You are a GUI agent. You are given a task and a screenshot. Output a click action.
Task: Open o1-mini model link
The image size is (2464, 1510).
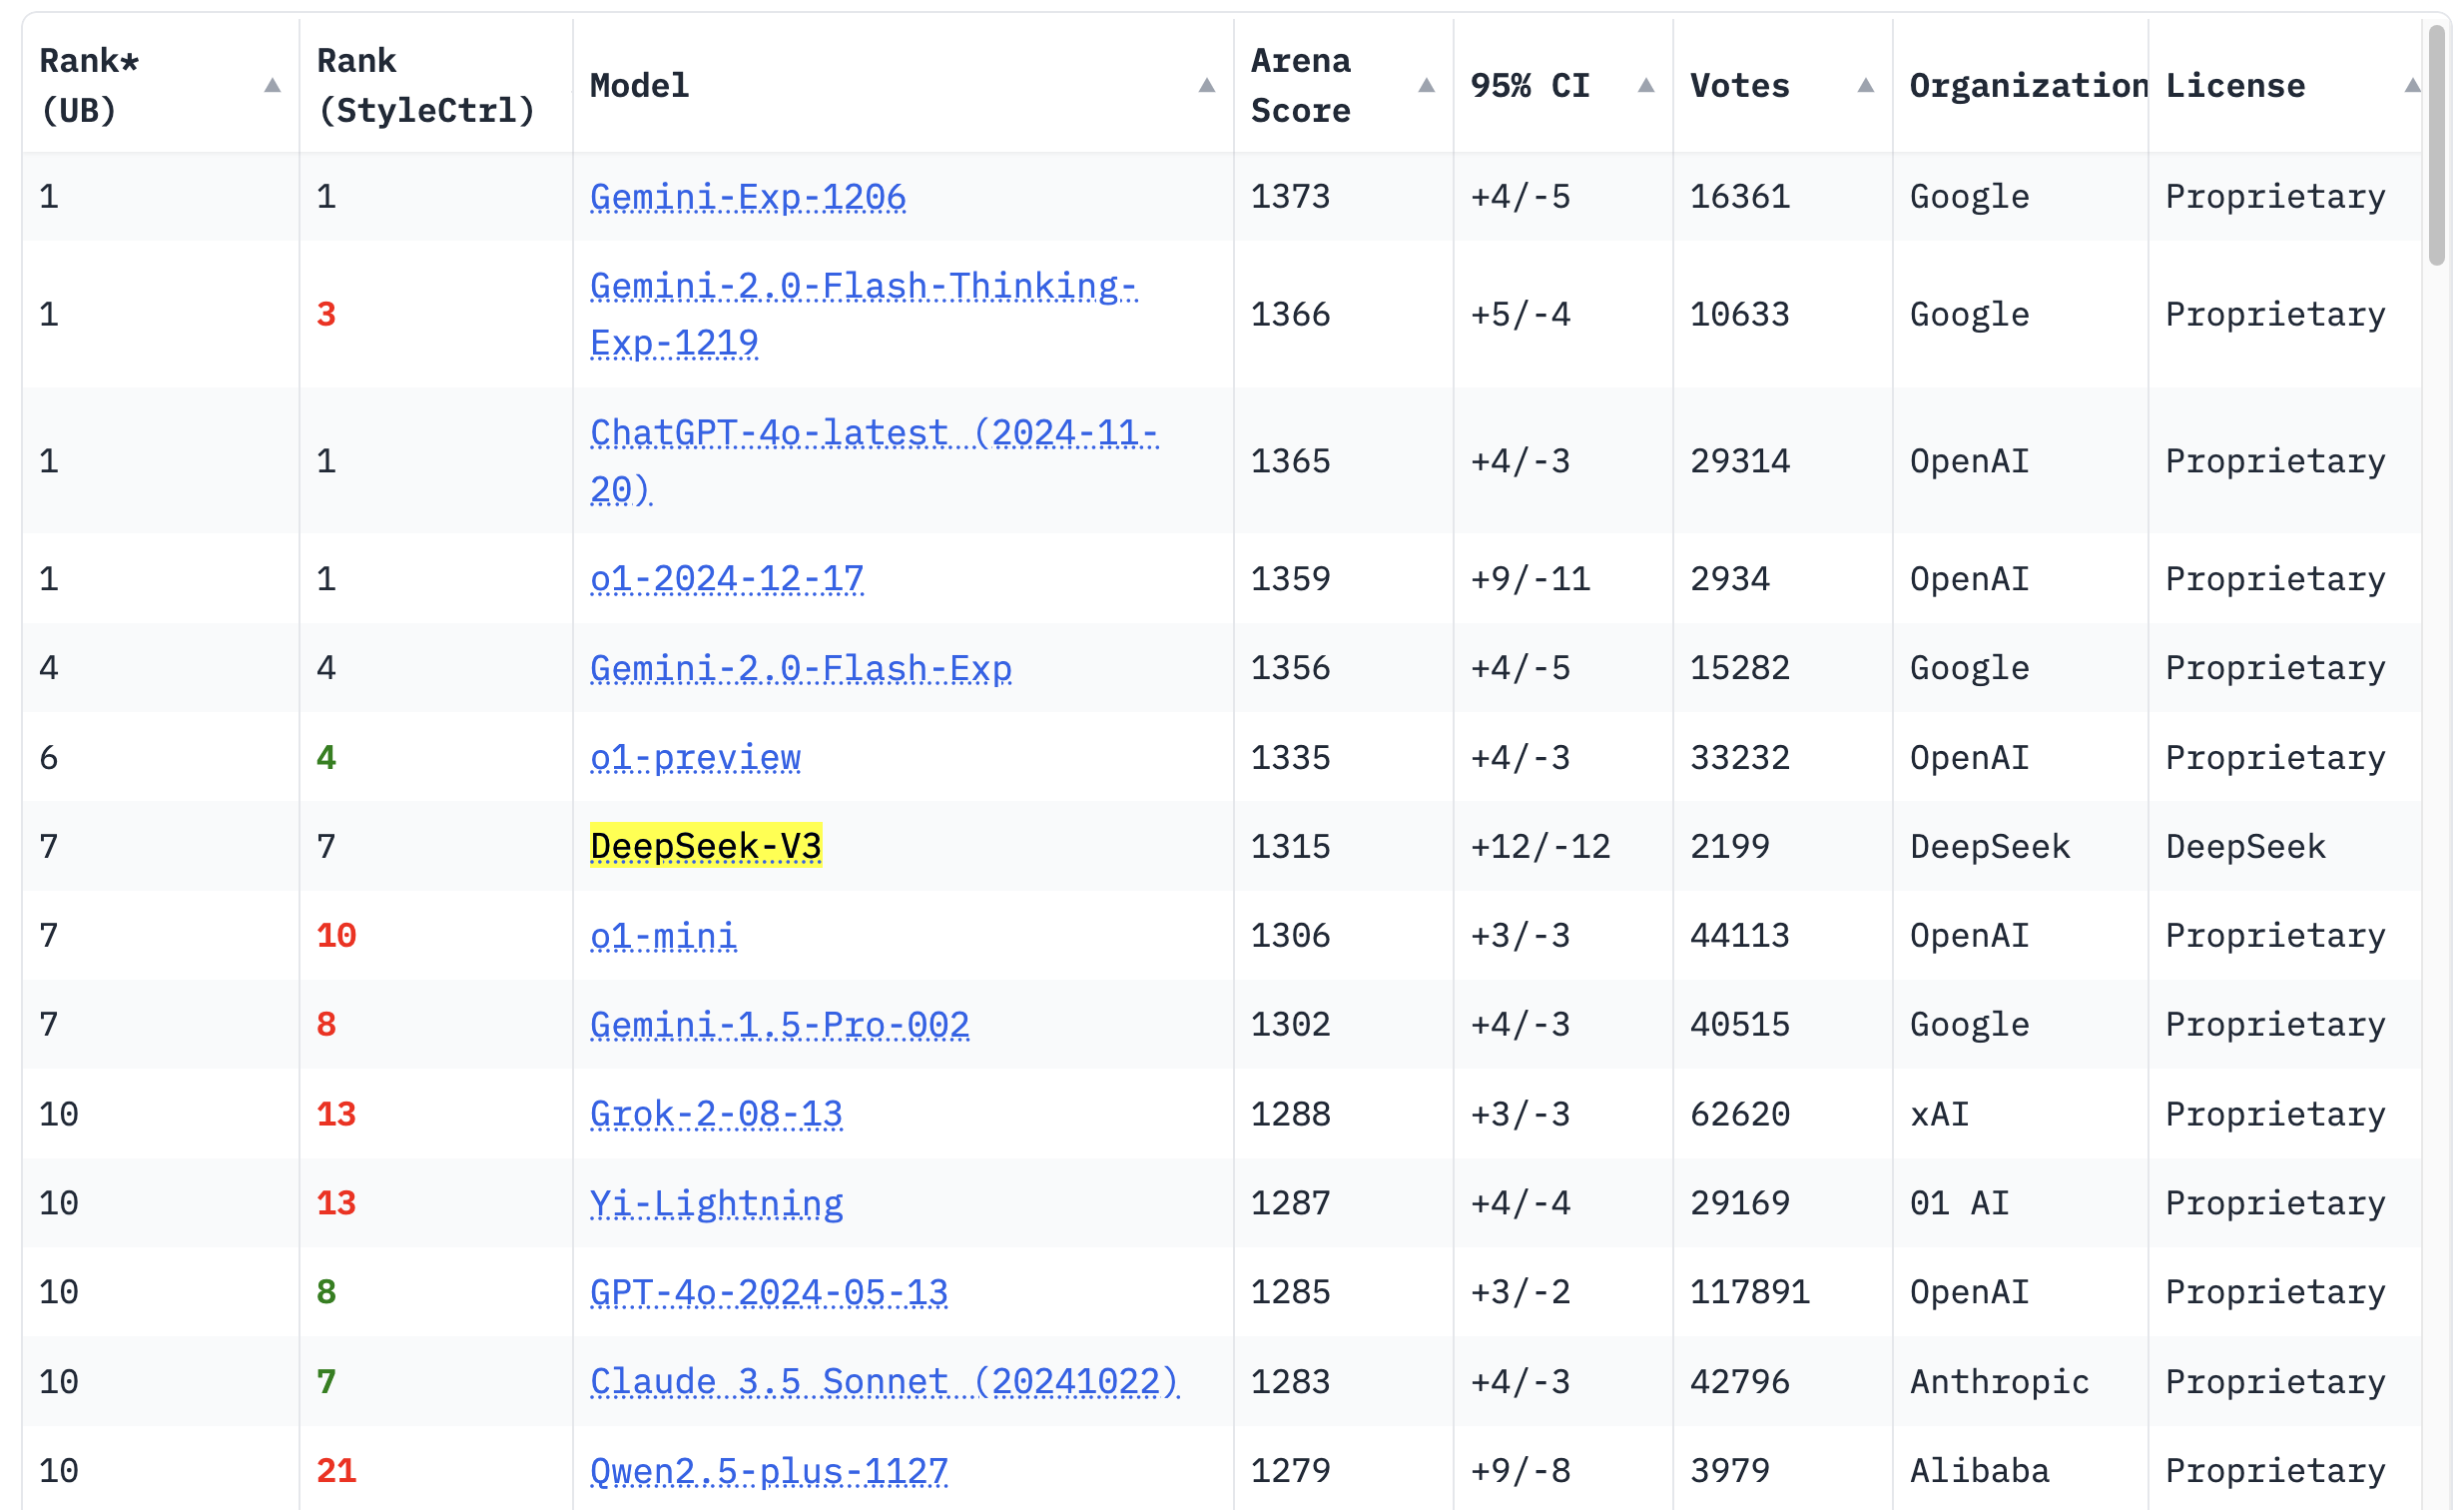[x=664, y=936]
